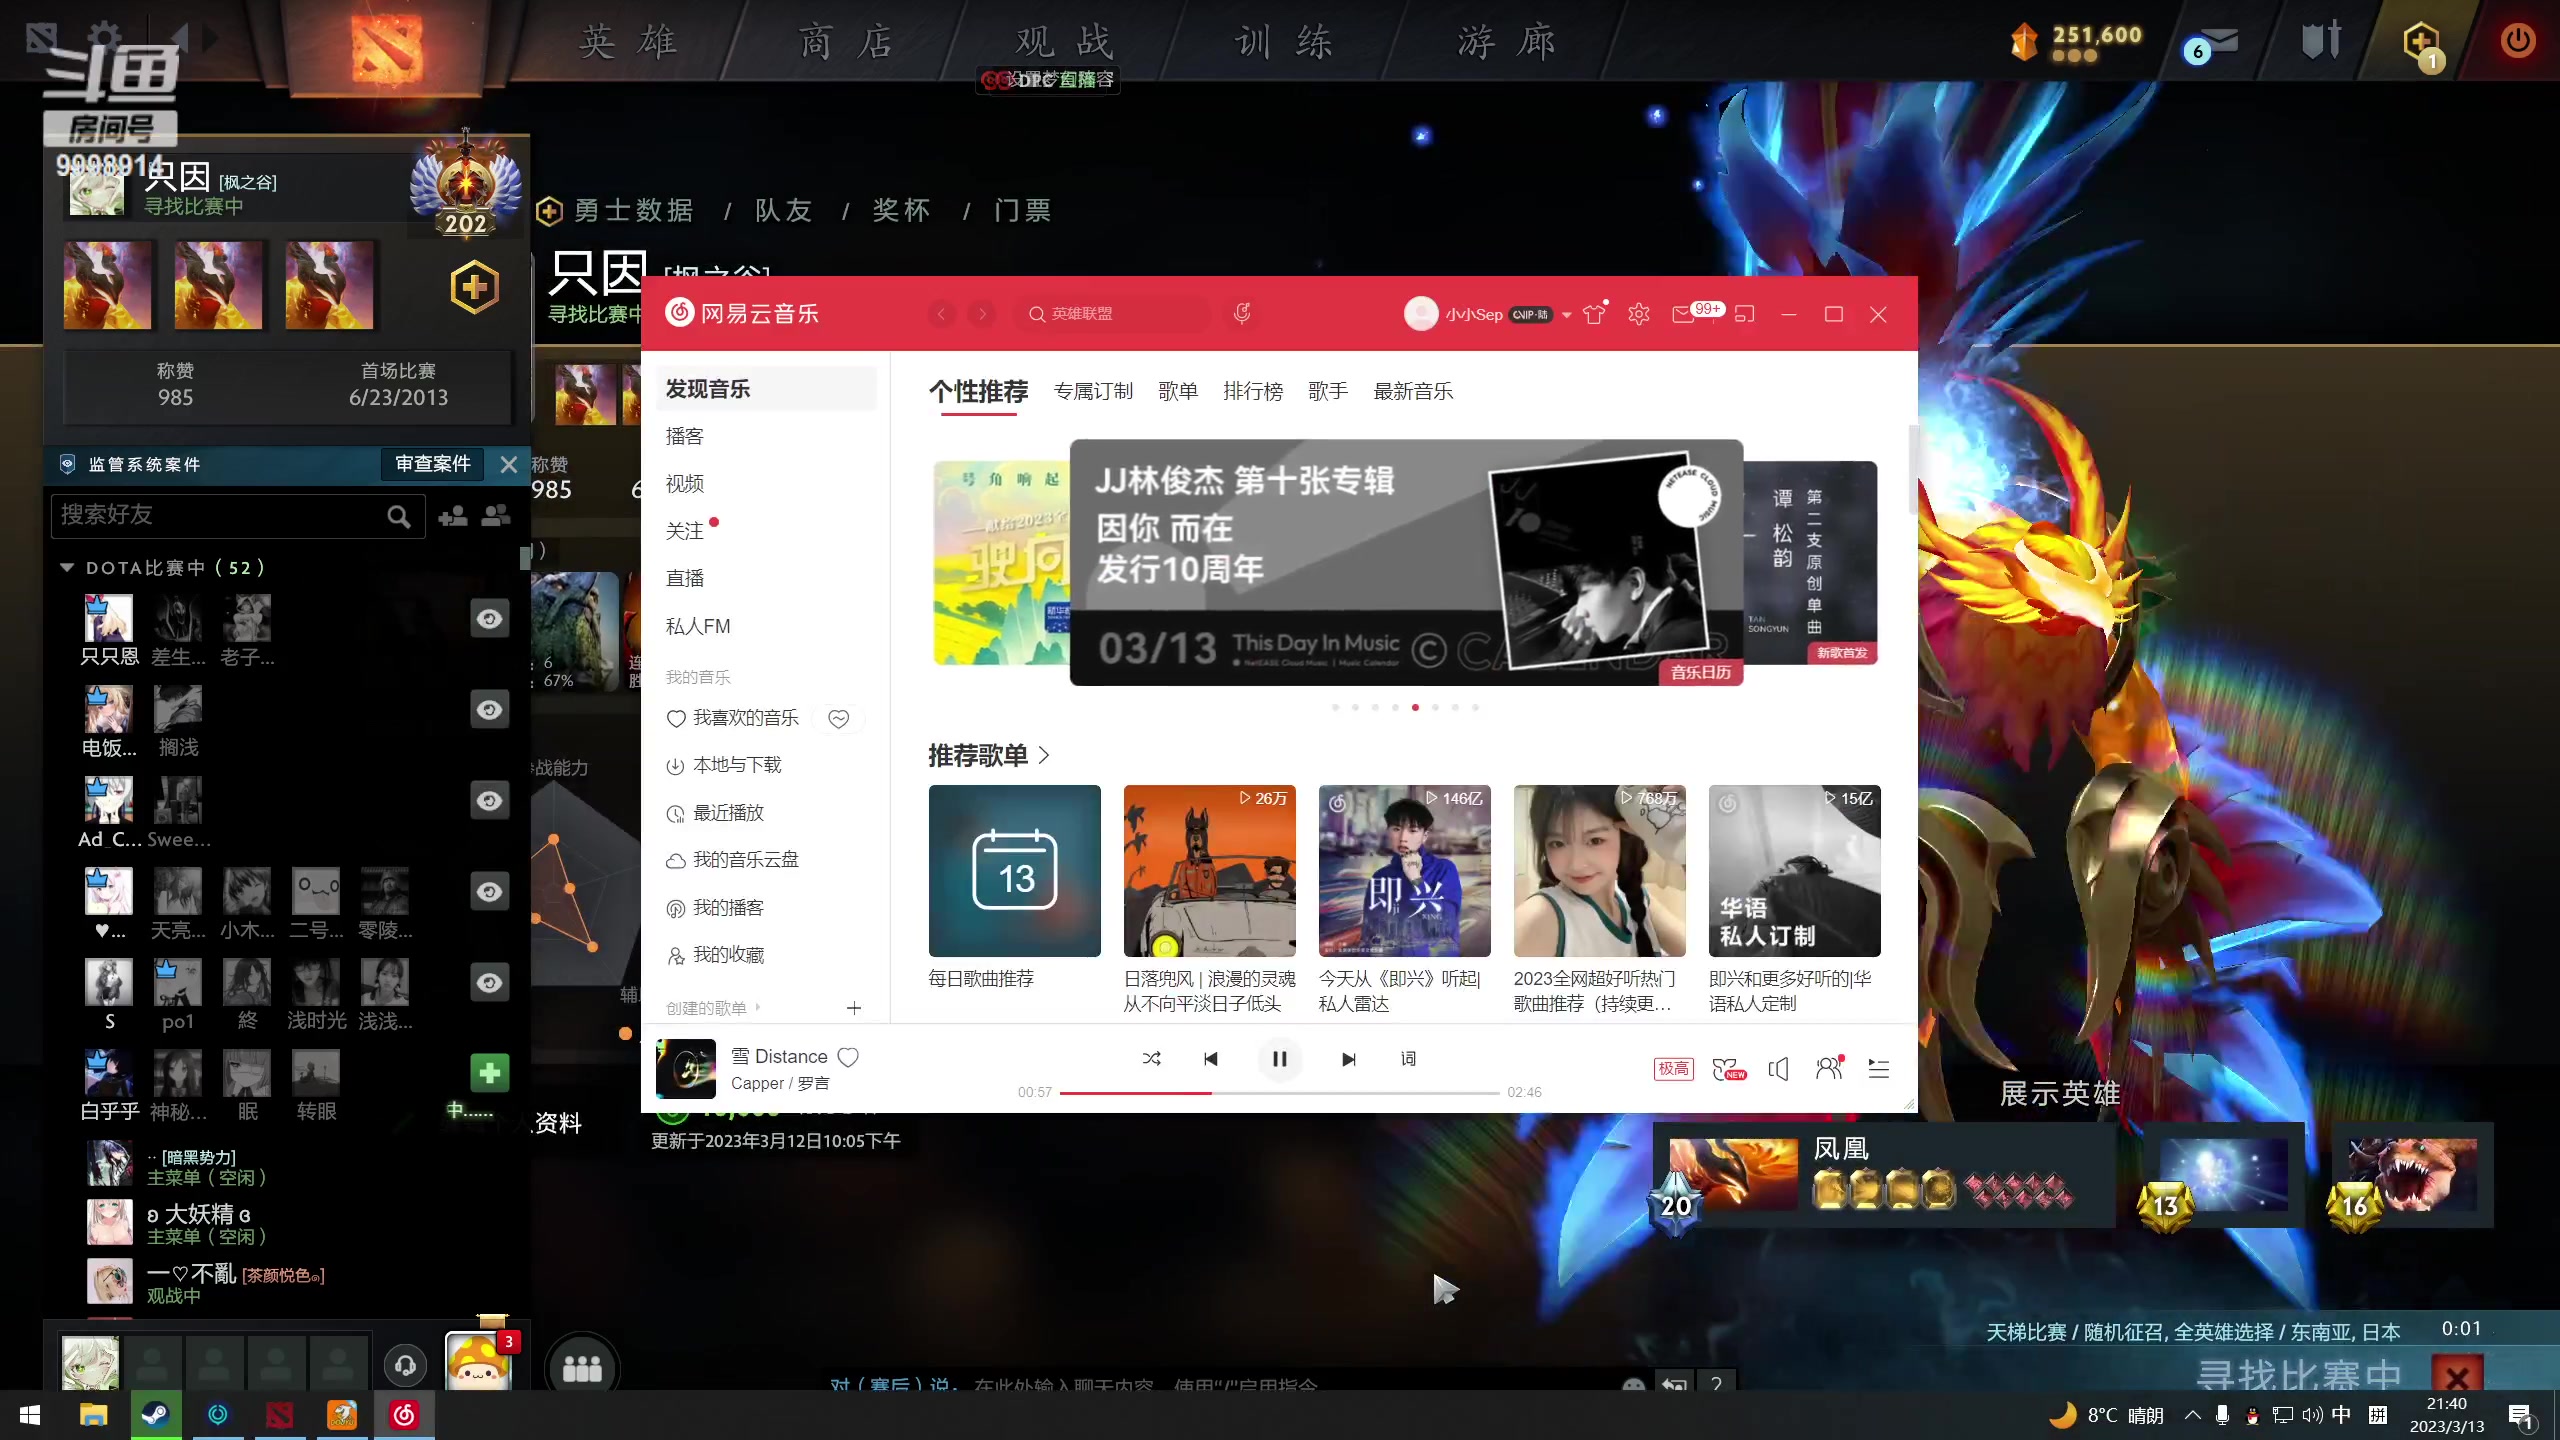Click the friends group icon beside search
The image size is (2560, 1440).
496,515
